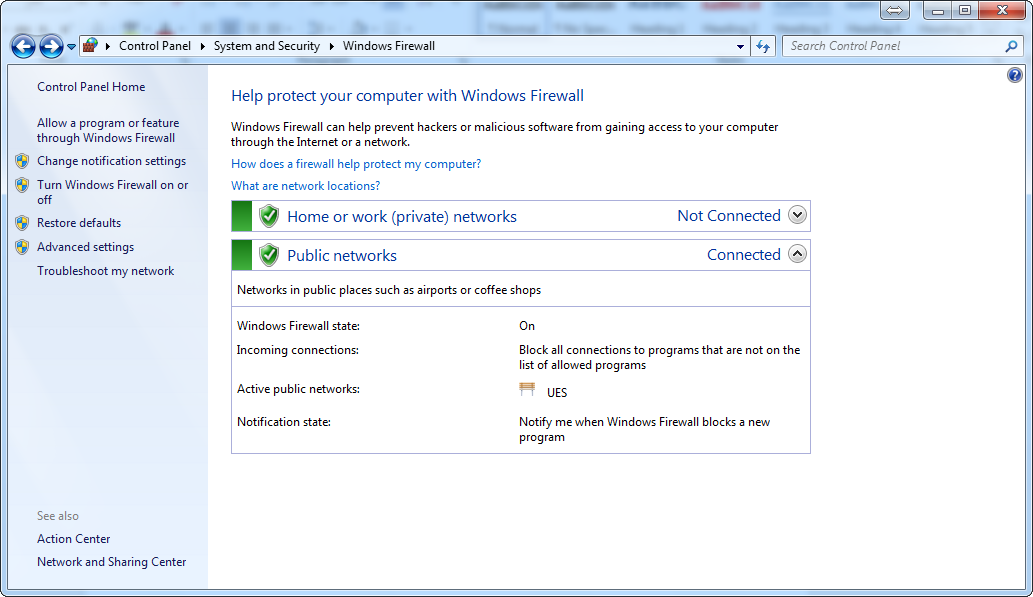1033x597 pixels.
Task: Click the Back navigation arrow
Action: [23, 46]
